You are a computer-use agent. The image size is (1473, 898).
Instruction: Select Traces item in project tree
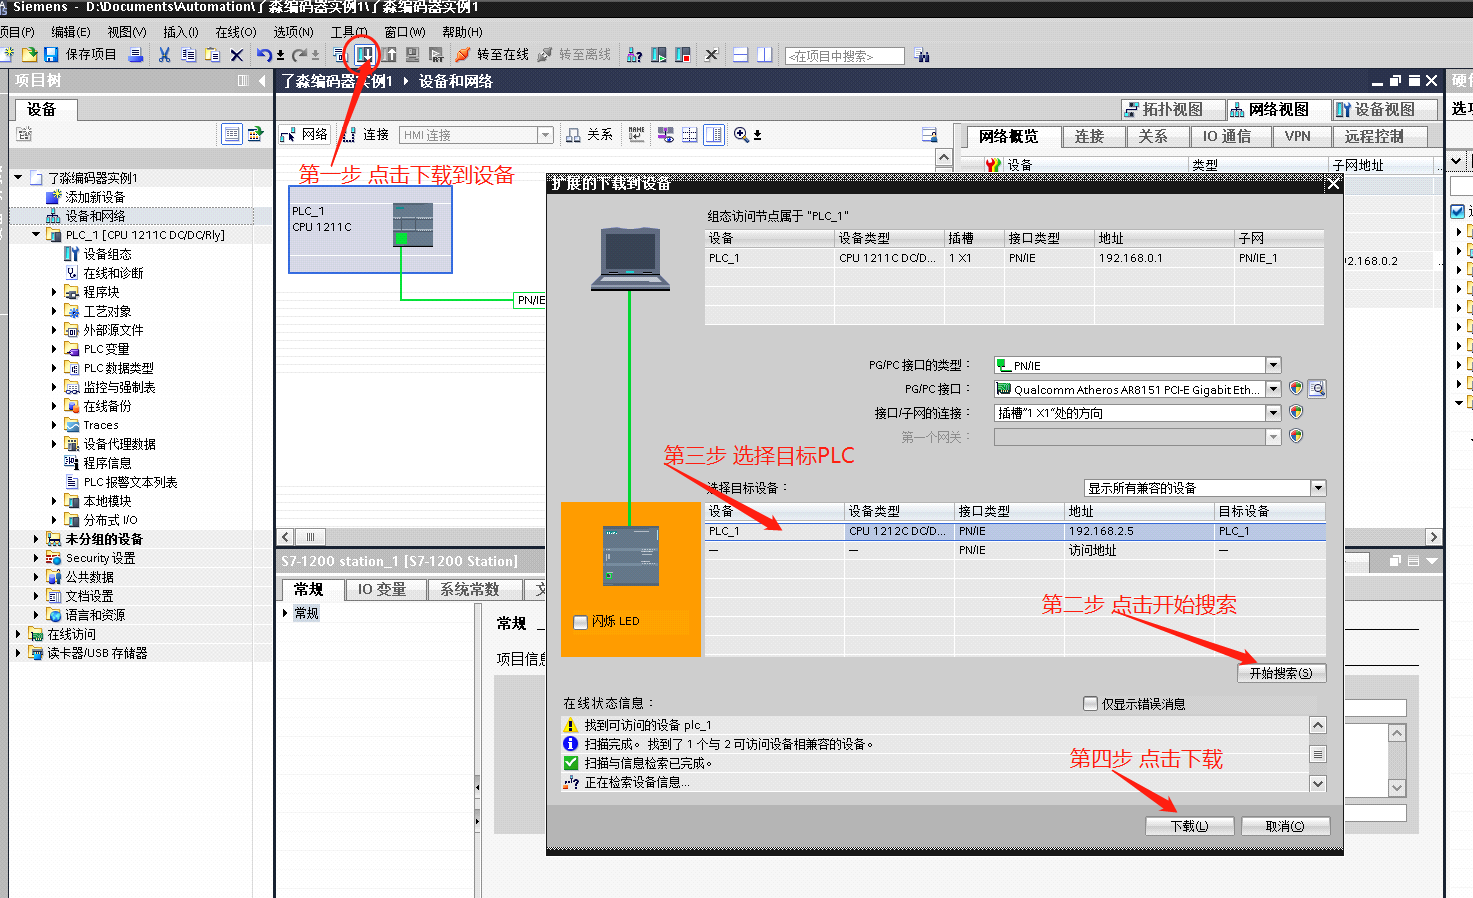100,425
